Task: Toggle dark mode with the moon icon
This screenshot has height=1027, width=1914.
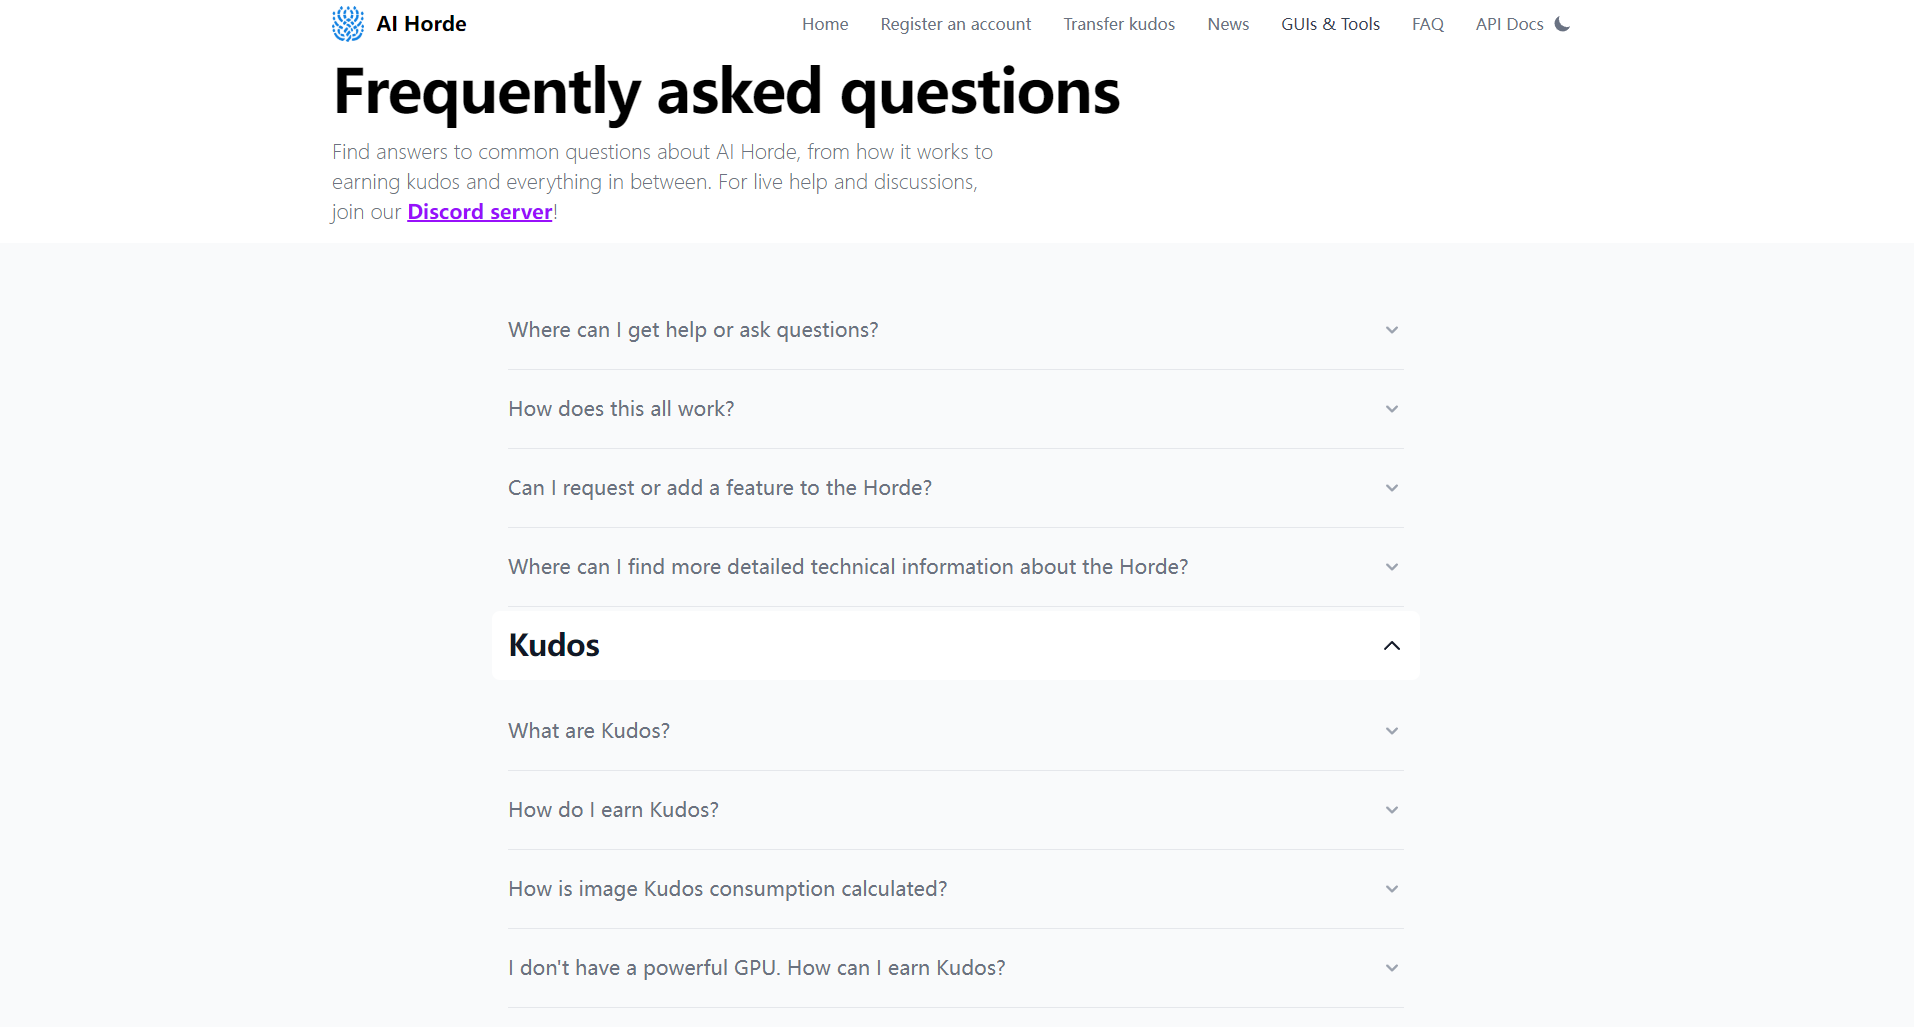Action: point(1562,24)
